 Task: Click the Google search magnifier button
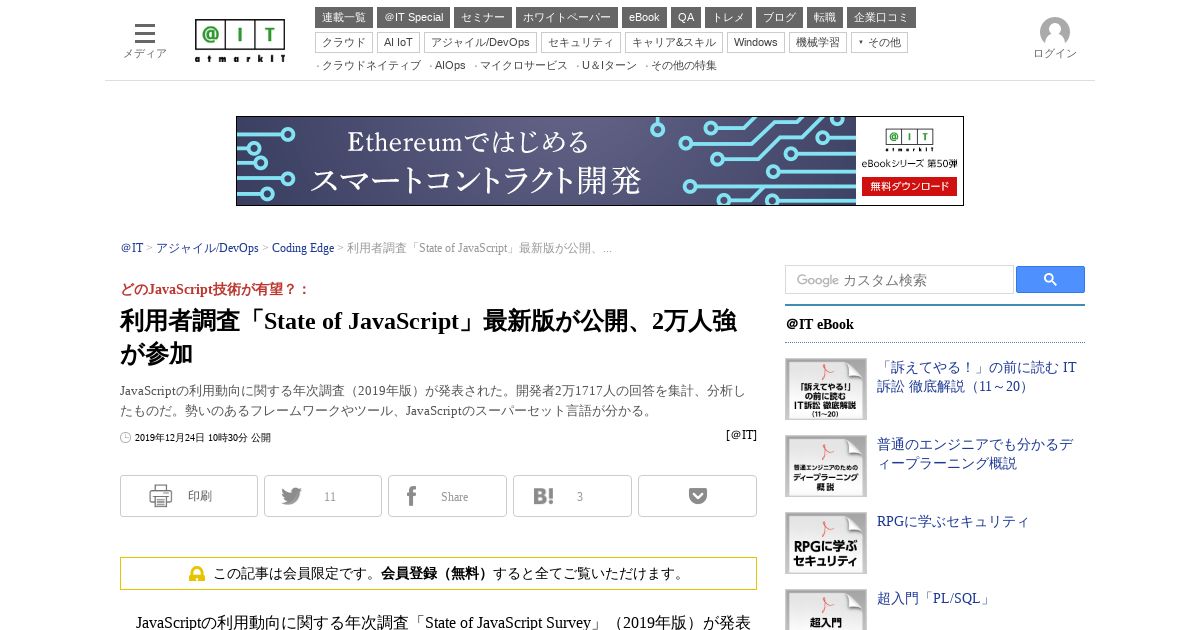click(1050, 280)
